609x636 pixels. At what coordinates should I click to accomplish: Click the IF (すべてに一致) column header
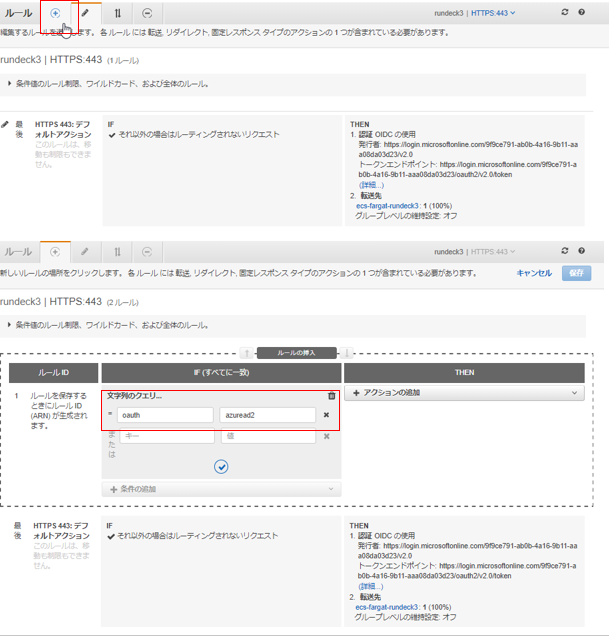(x=221, y=373)
